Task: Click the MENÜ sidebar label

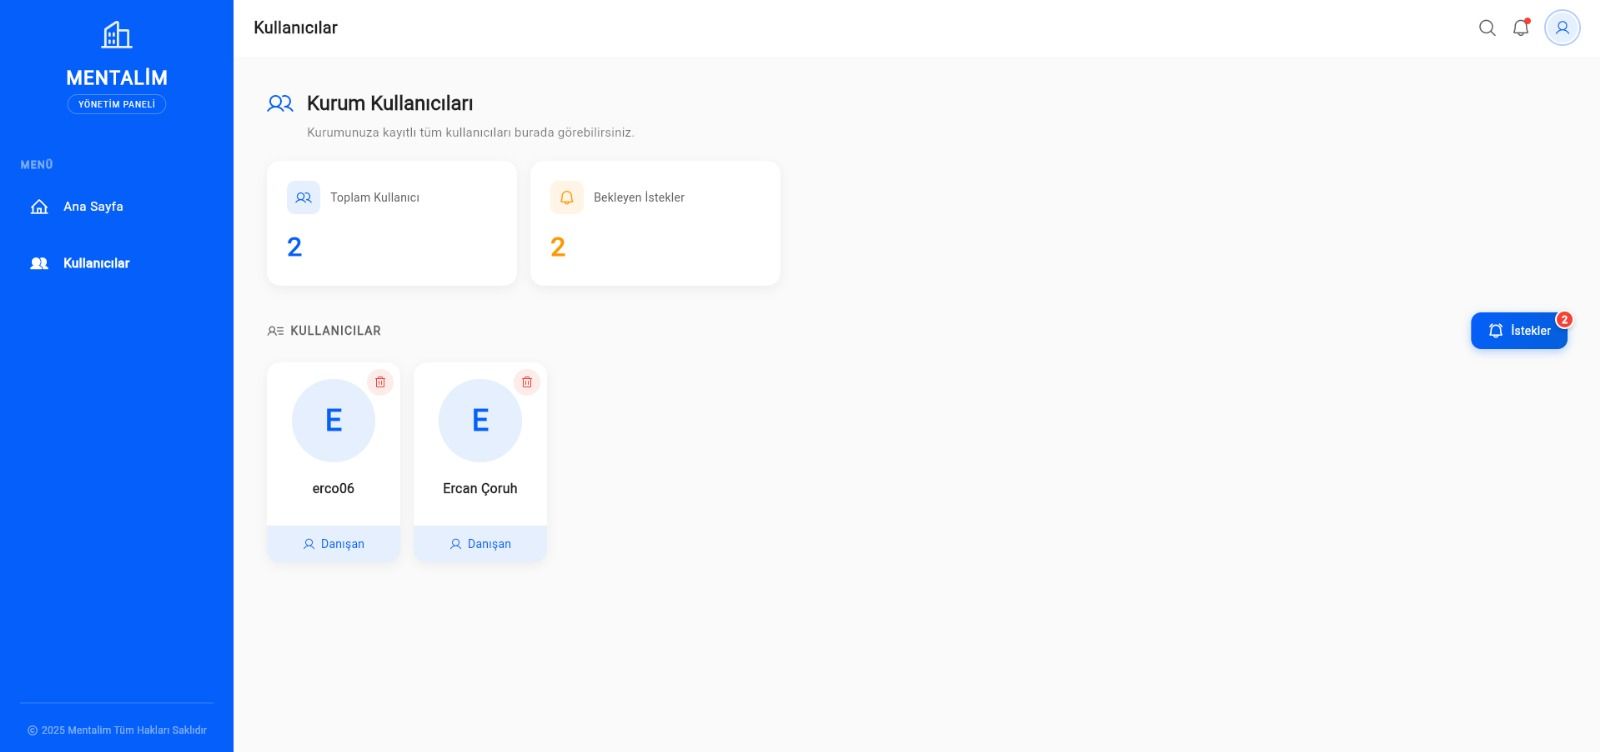Action: point(37,165)
